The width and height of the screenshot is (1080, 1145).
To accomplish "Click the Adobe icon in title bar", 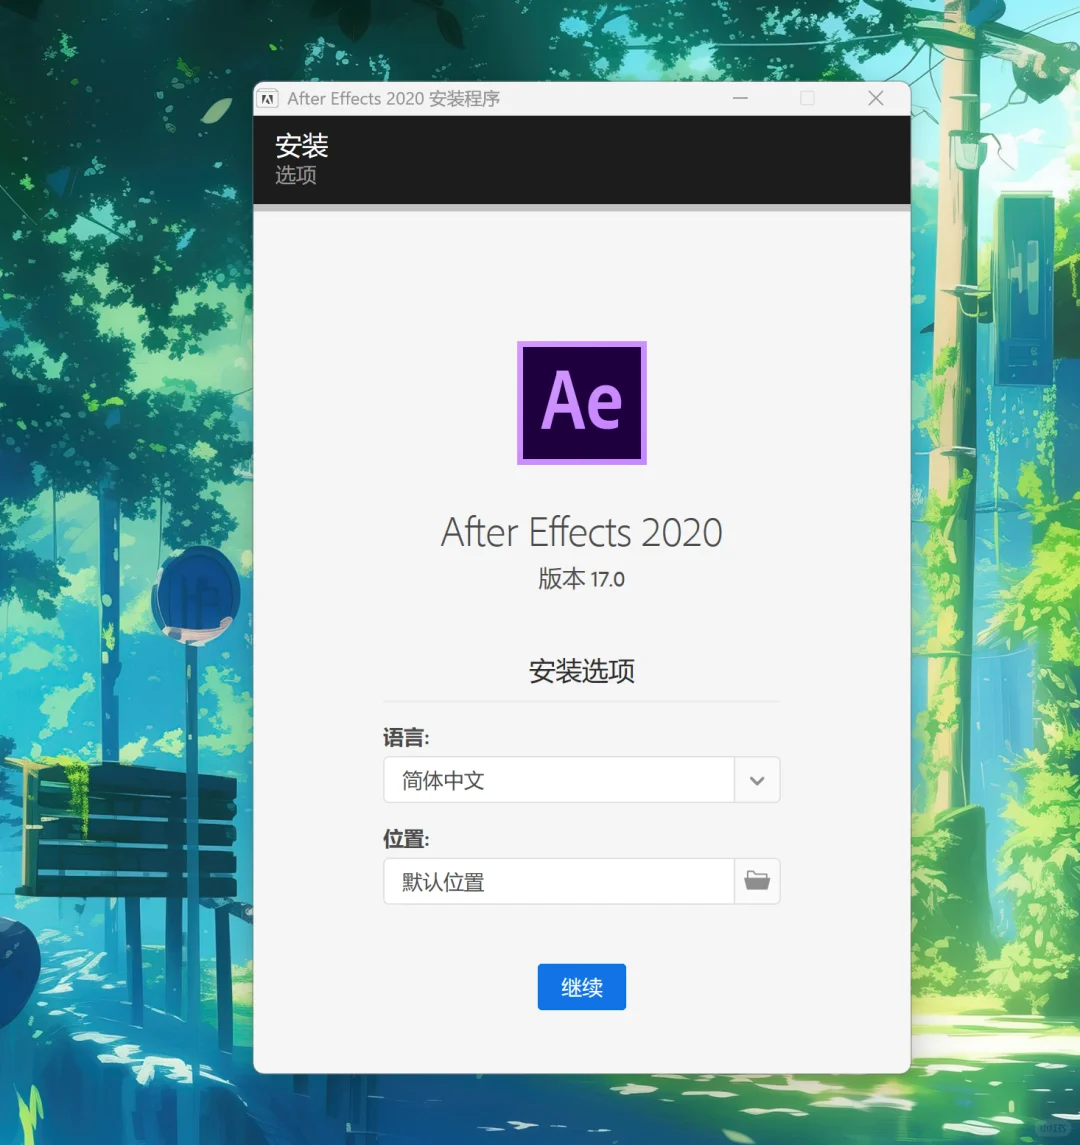I will [x=268, y=99].
